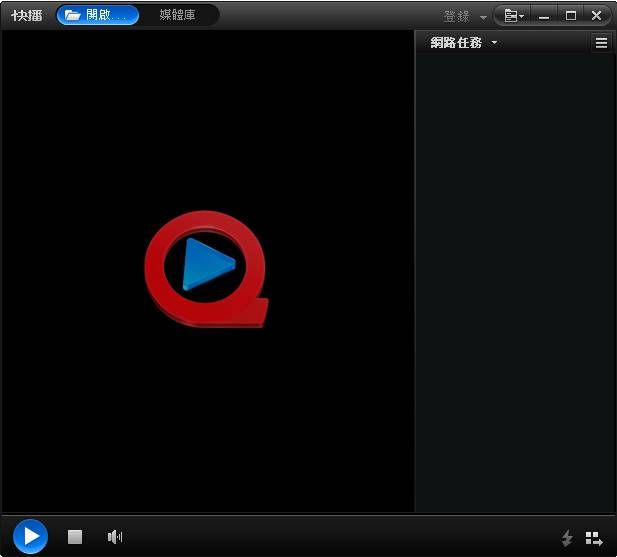The height and width of the screenshot is (557, 617).
Task: Click the folder icon in 開啟 button
Action: click(73, 15)
